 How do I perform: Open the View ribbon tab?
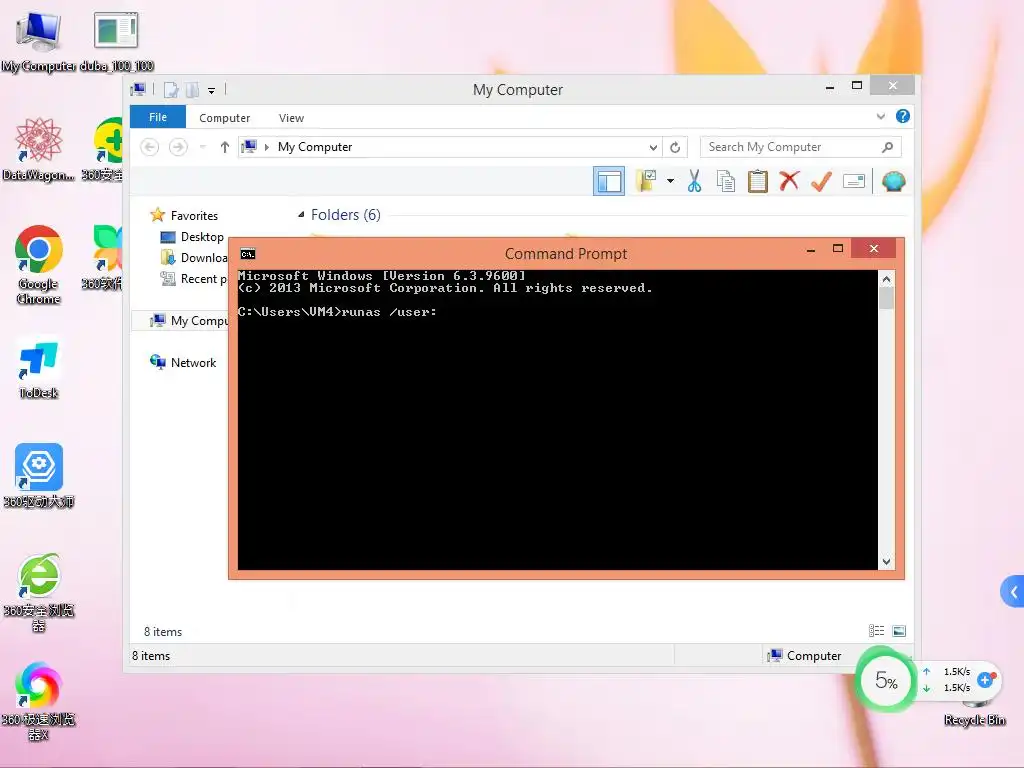point(291,118)
